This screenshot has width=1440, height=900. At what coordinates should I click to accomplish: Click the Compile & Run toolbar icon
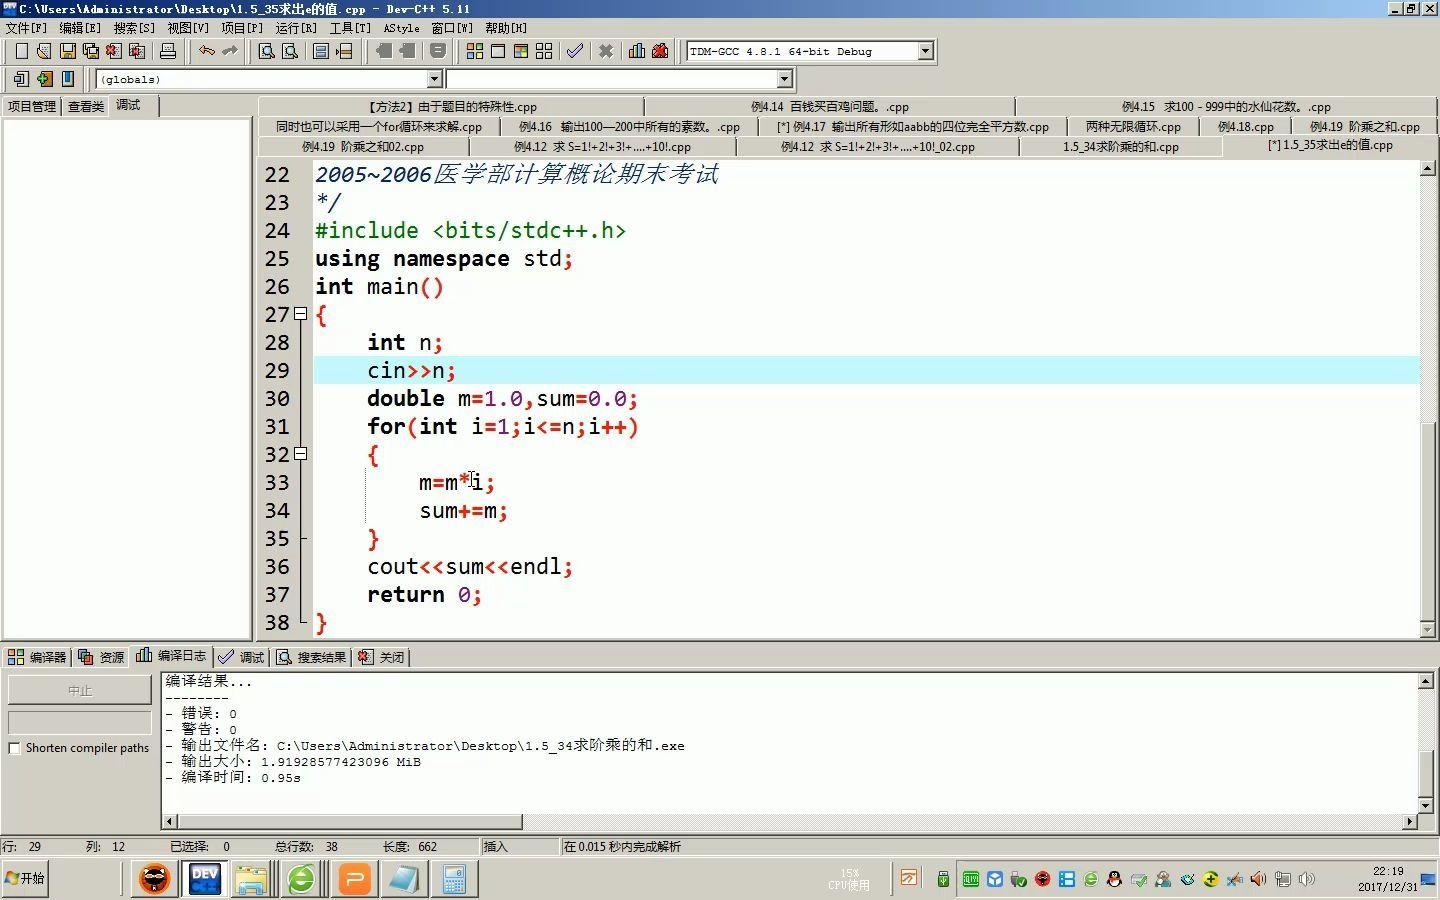(521, 51)
